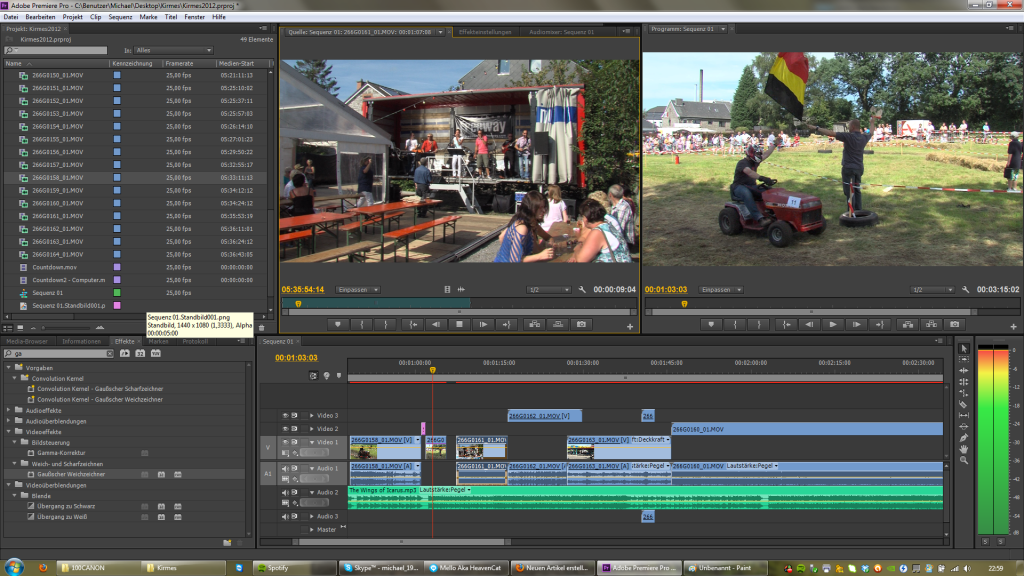Open Spotify from the Windows taskbar
Viewport: 1024px width, 576px height.
click(x=293, y=568)
